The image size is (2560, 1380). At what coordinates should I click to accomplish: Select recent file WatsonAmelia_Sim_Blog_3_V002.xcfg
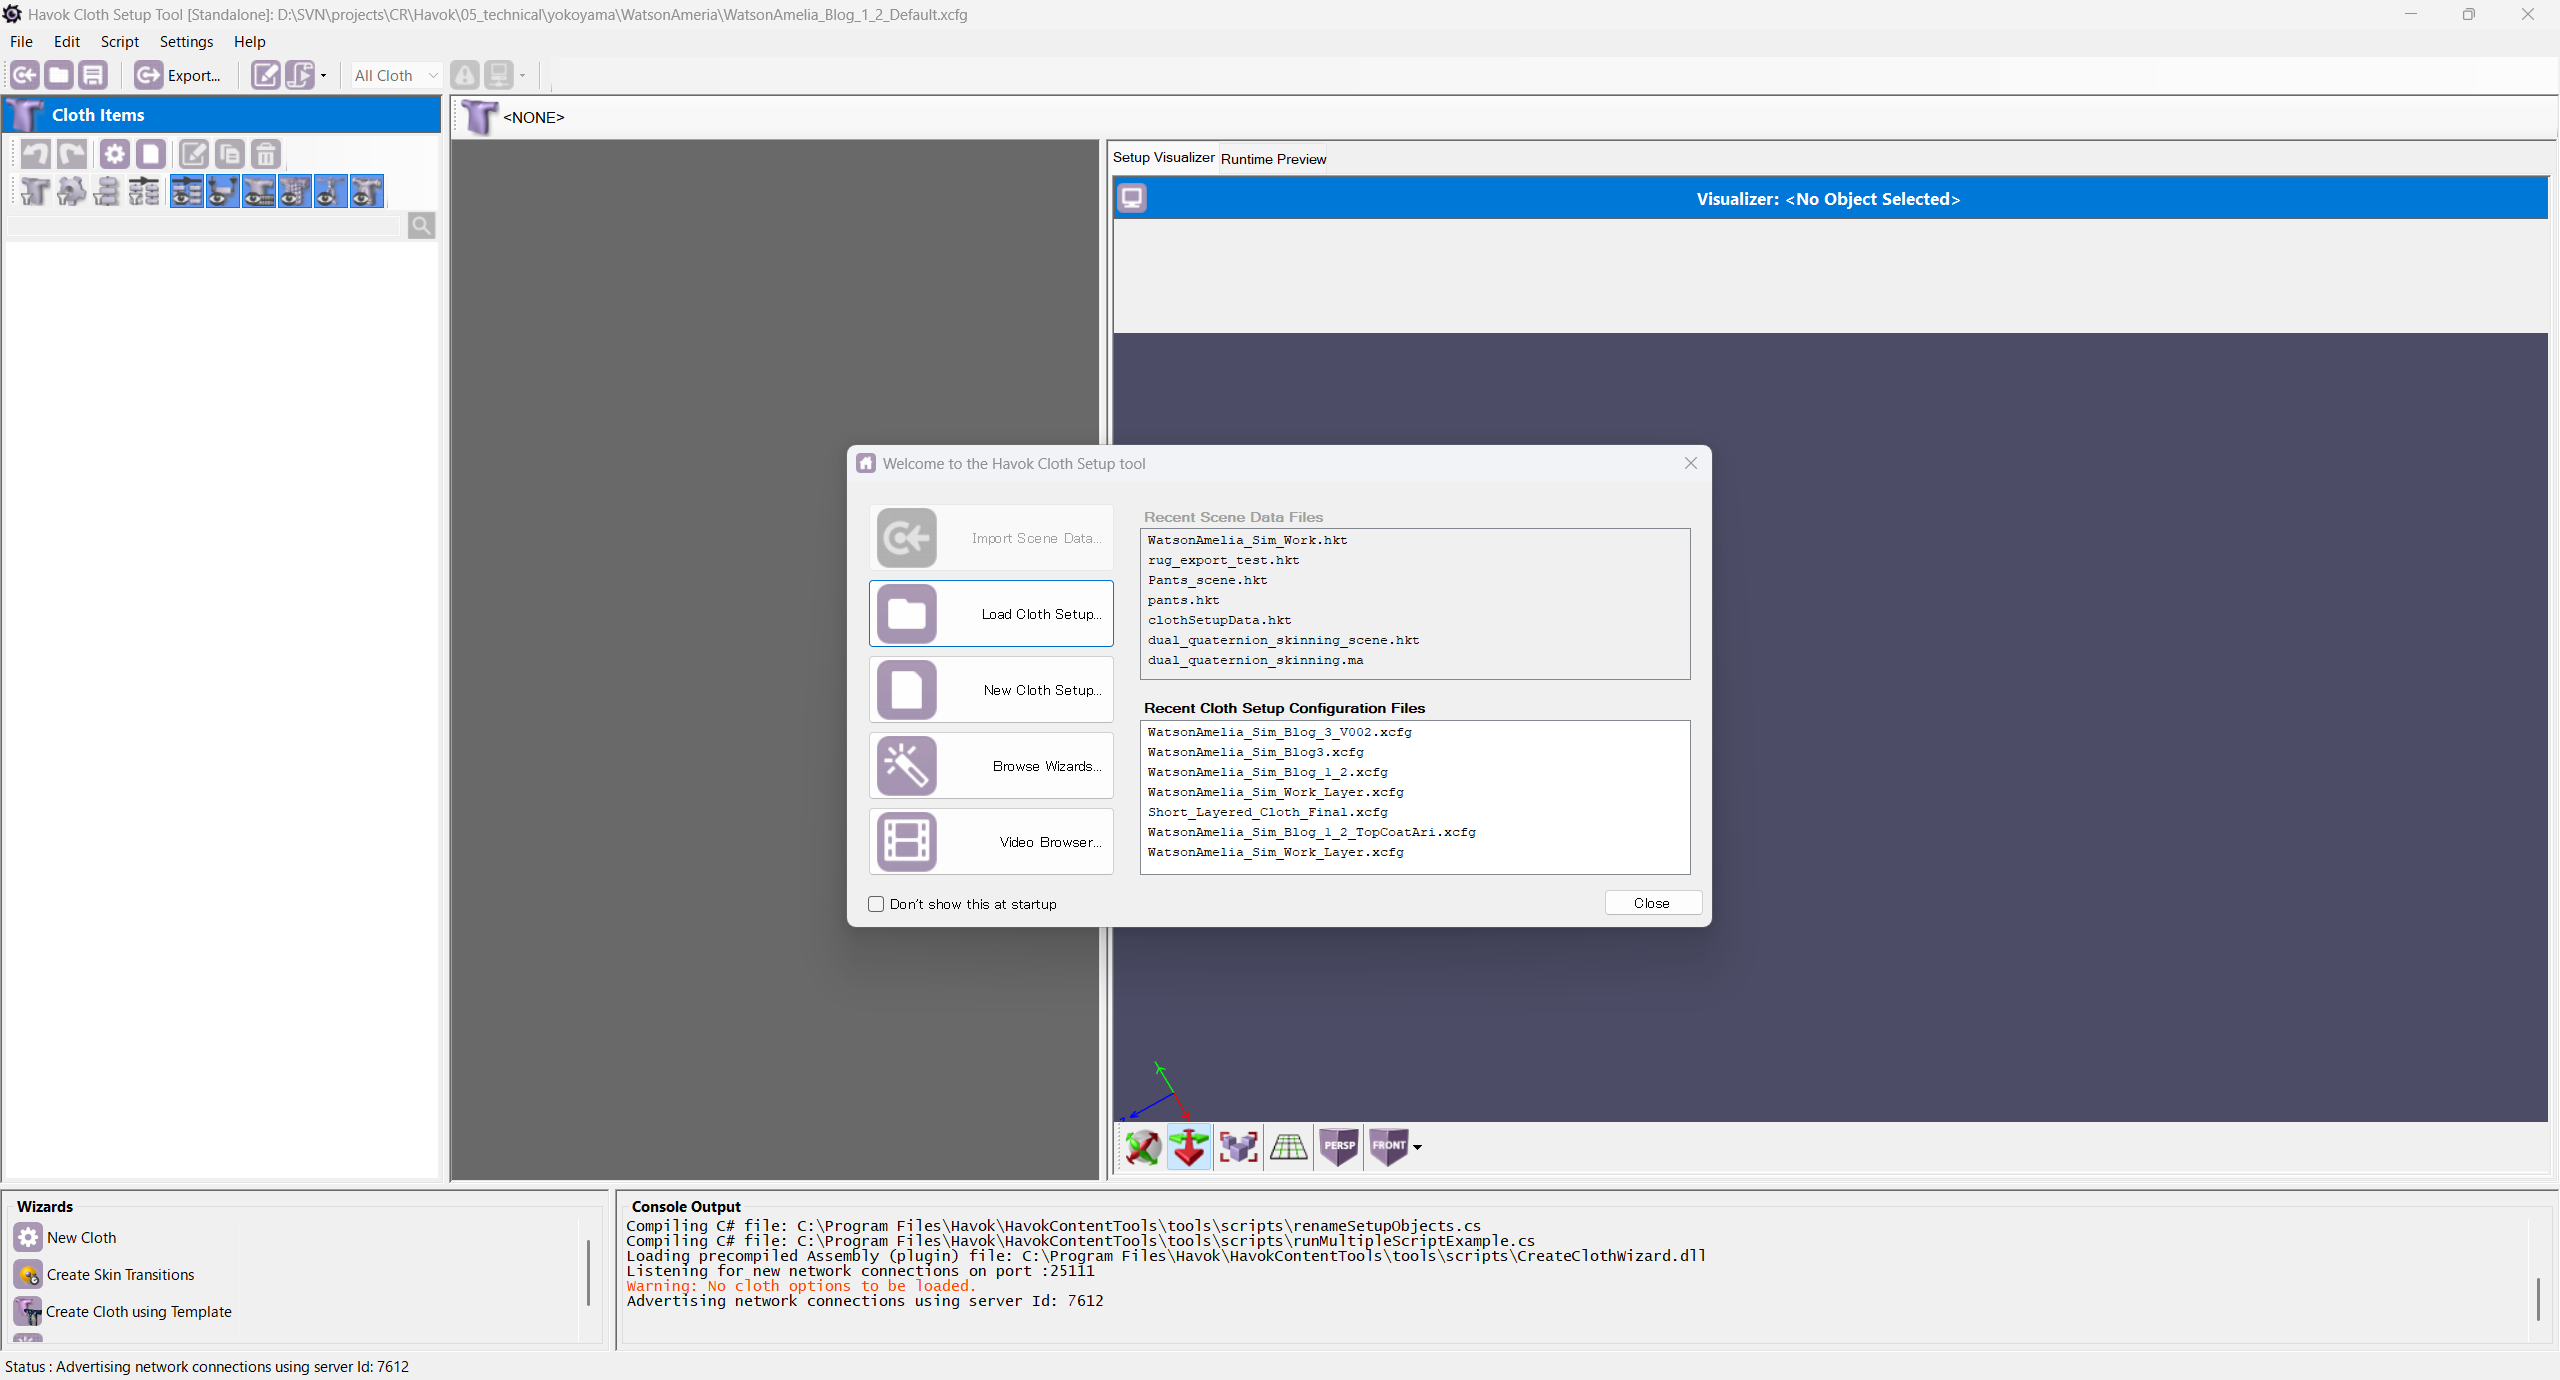(1280, 732)
